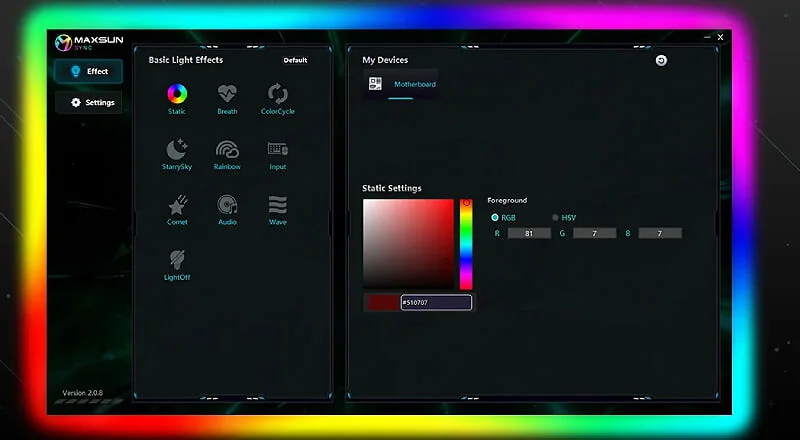Switch to HSV color mode
Viewport: 800px width, 440px height.
pyautogui.click(x=555, y=217)
